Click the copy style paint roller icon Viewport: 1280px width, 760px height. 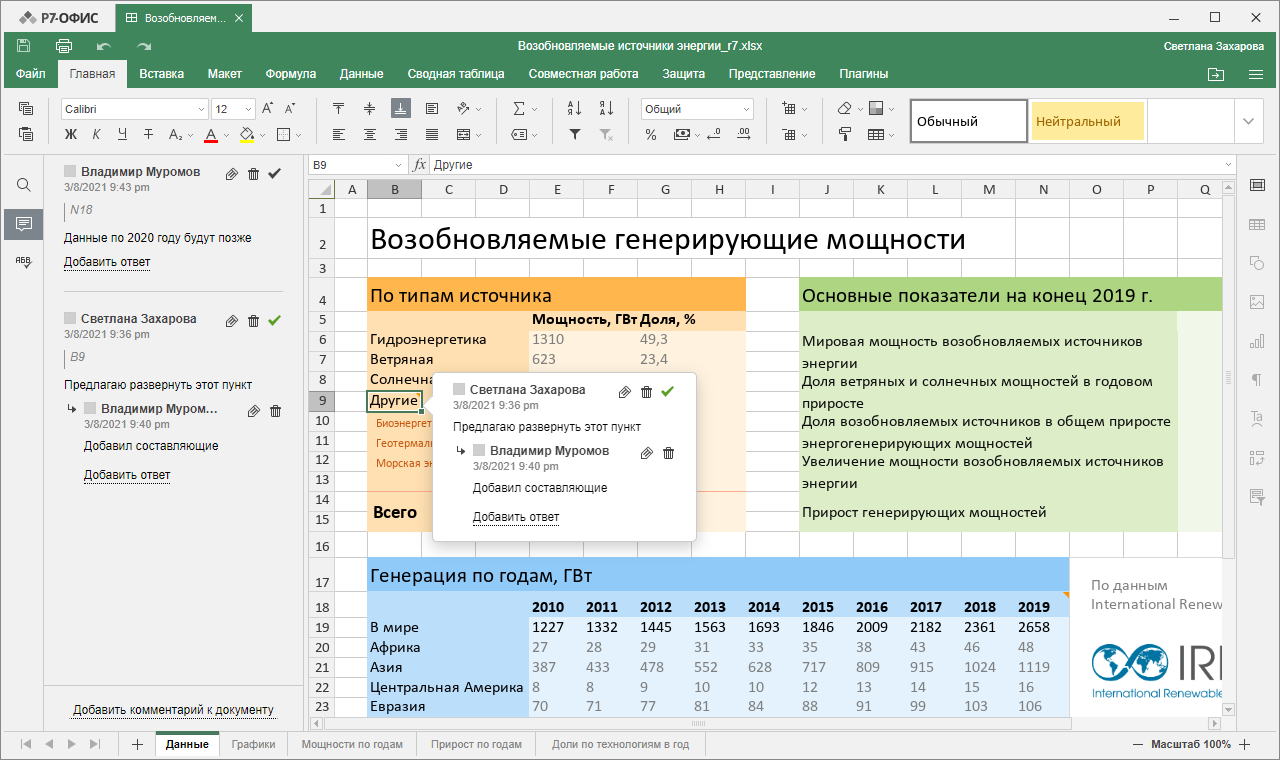[x=845, y=134]
